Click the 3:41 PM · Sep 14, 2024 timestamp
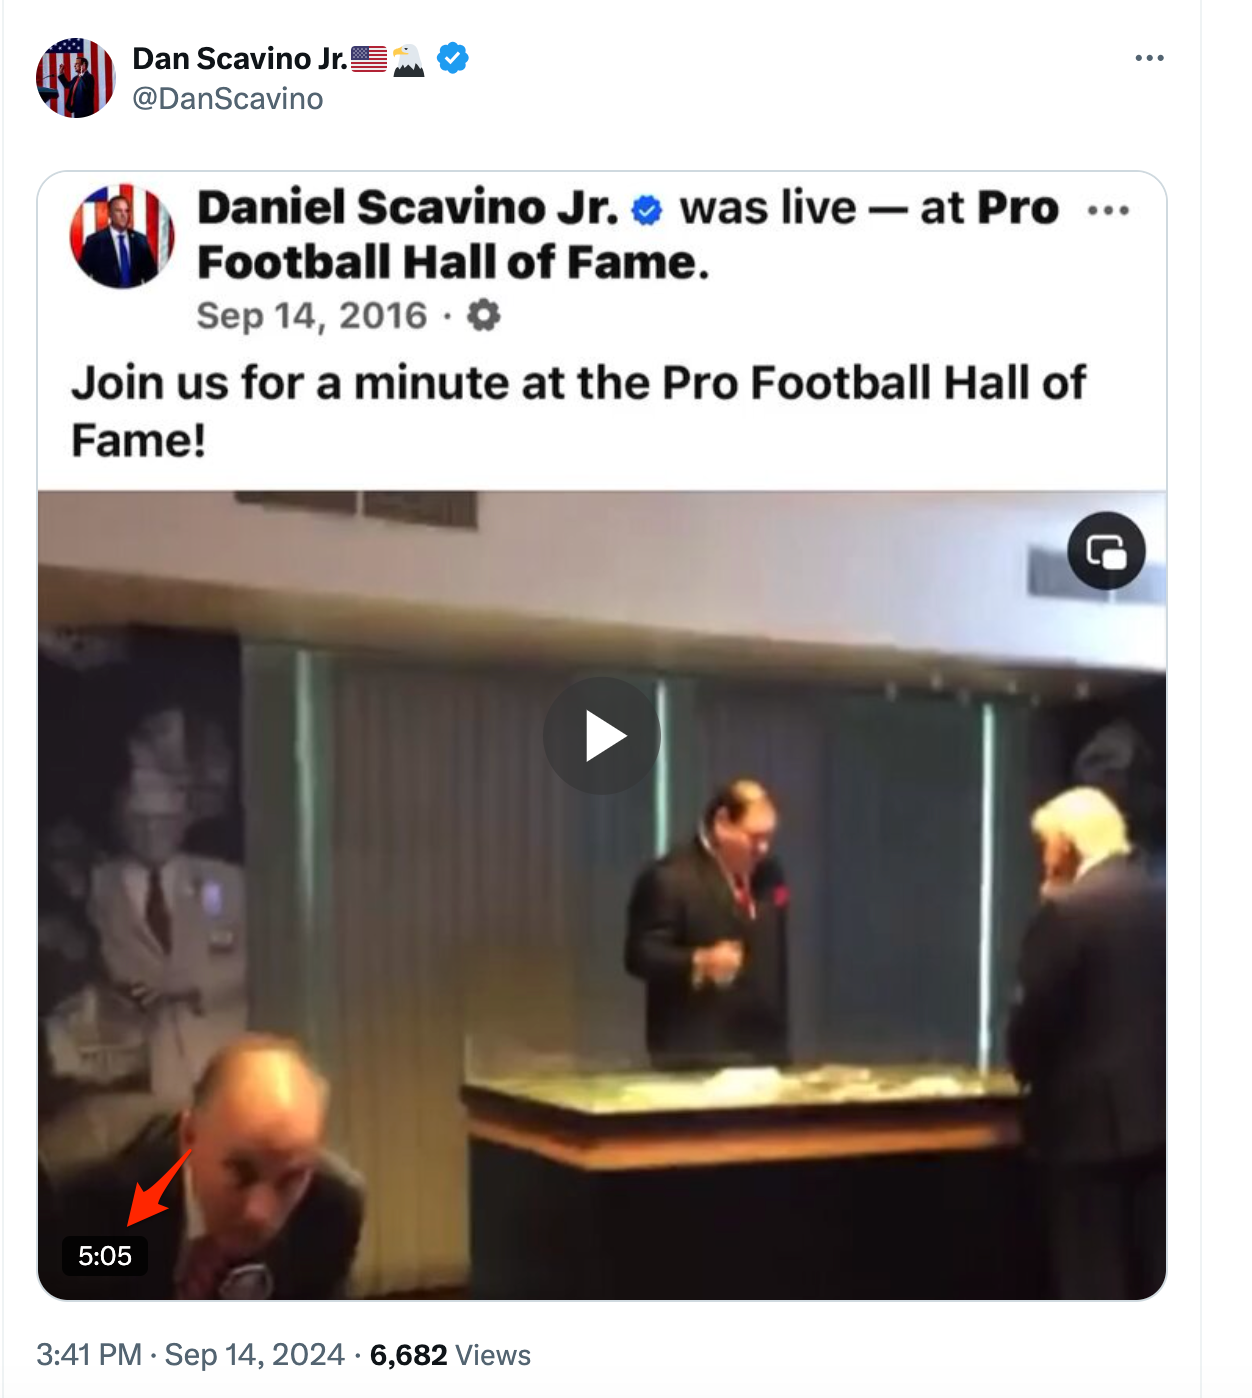The height and width of the screenshot is (1398, 1252). click(190, 1355)
